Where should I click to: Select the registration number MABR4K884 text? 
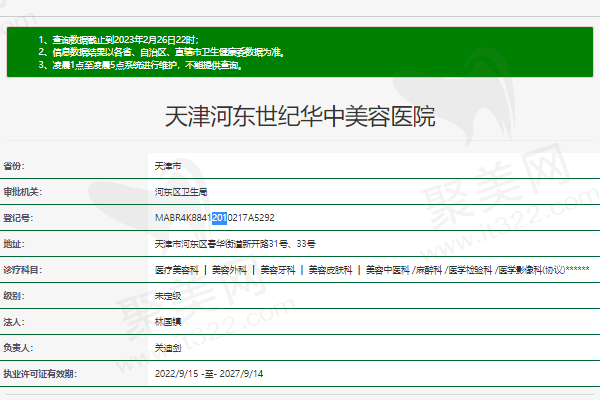pyautogui.click(x=182, y=217)
